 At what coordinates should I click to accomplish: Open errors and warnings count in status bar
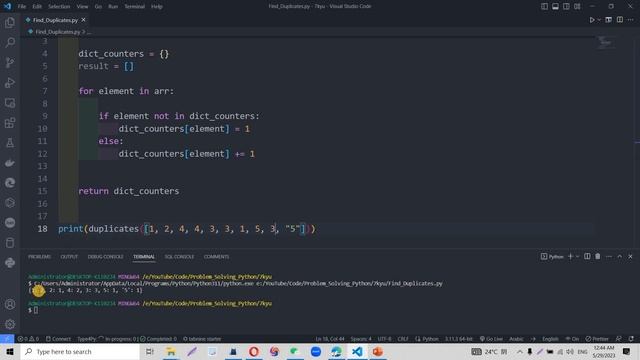[28, 339]
